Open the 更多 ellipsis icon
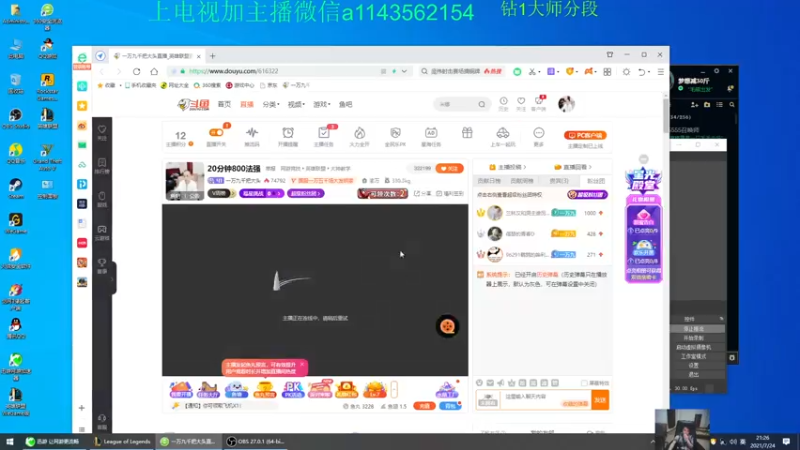800x450 pixels. pos(538,133)
